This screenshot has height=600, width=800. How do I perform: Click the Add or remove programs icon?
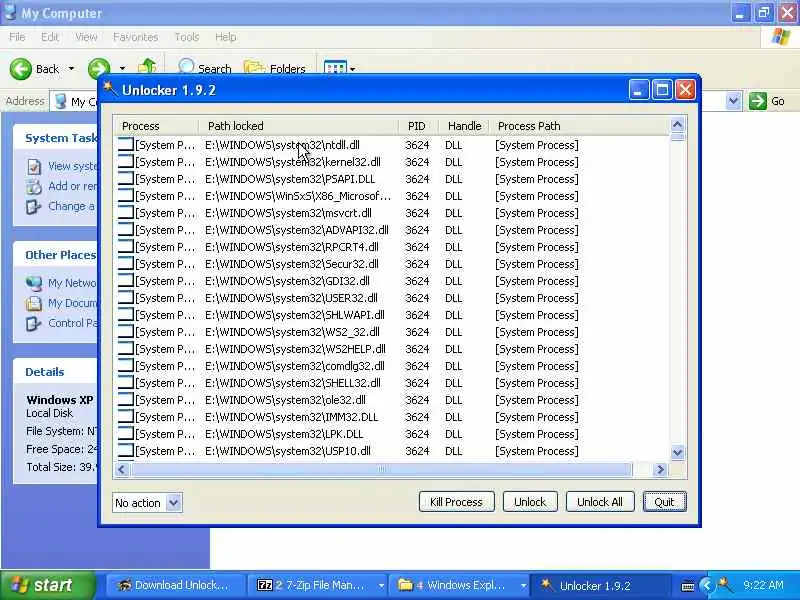click(34, 187)
